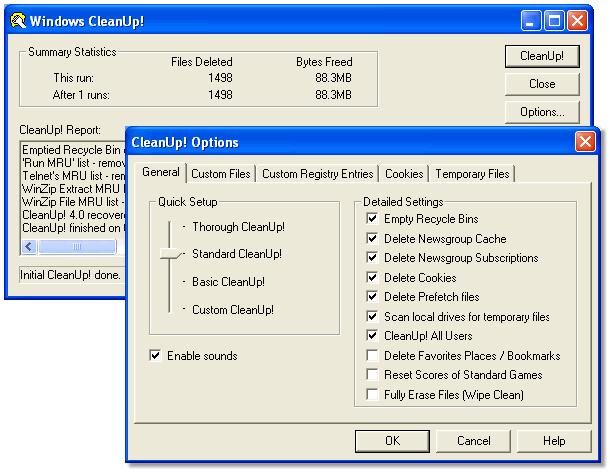The height and width of the screenshot is (472, 610).
Task: Toggle Delete Prefetch files option
Action: [x=373, y=297]
